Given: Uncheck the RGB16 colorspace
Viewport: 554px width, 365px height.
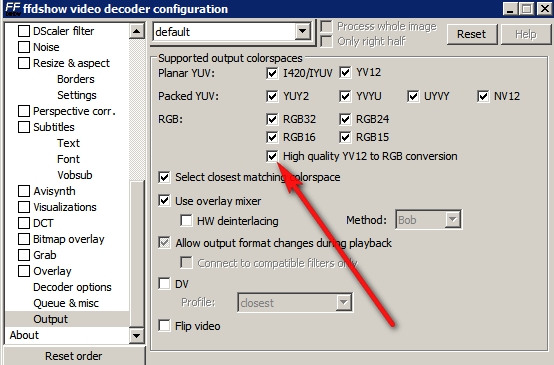Looking at the screenshot, I should pyautogui.click(x=272, y=137).
